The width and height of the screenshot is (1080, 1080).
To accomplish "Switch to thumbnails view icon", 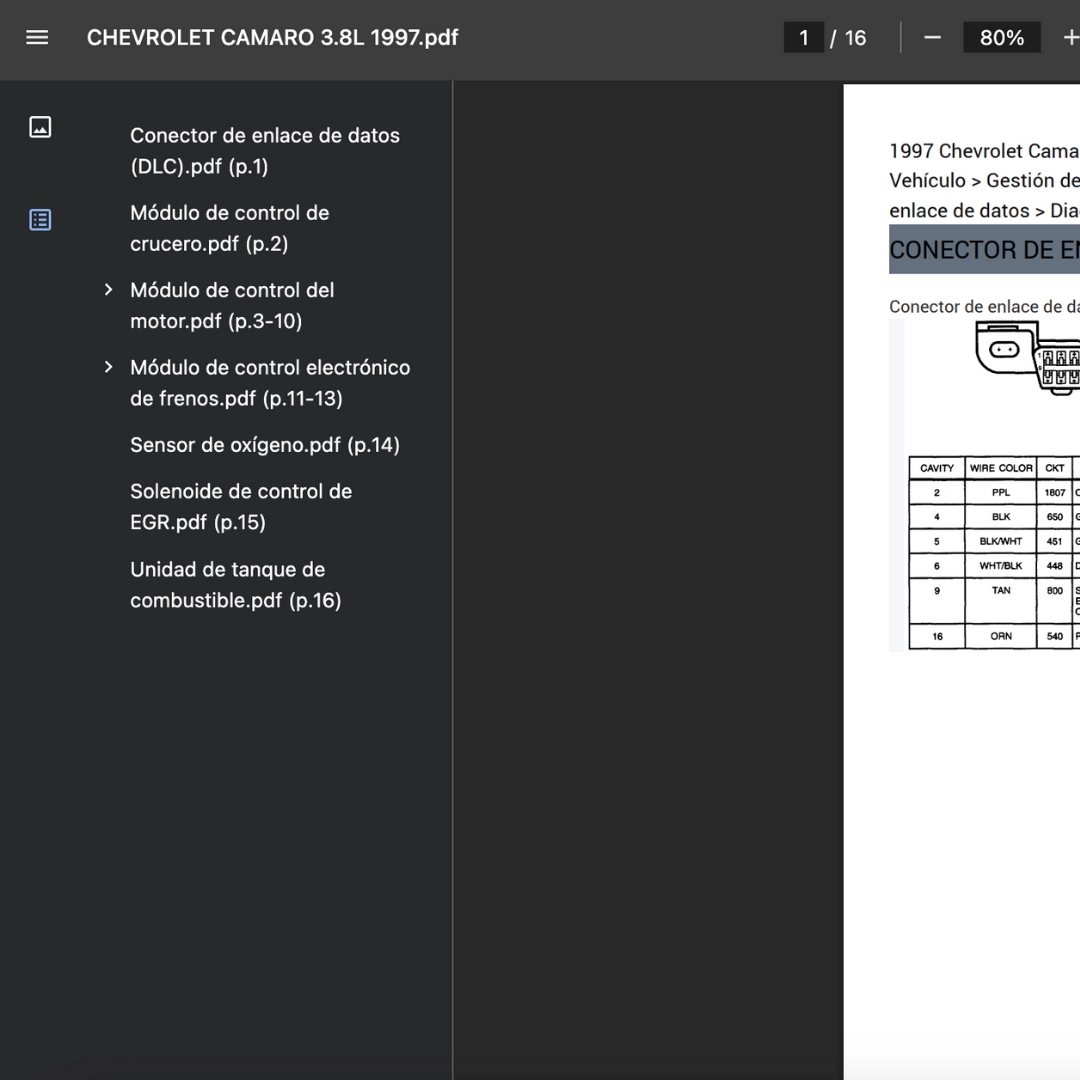I will [x=40, y=127].
